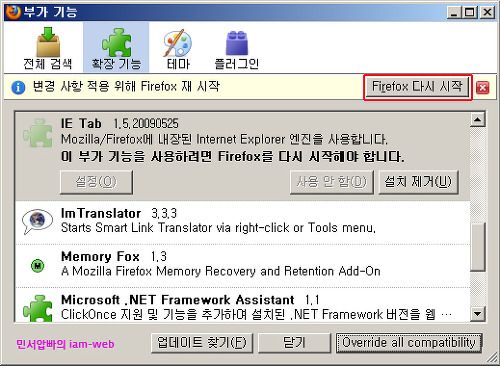Uninstall IE Tab with 설치 제거(U)

click(418, 182)
